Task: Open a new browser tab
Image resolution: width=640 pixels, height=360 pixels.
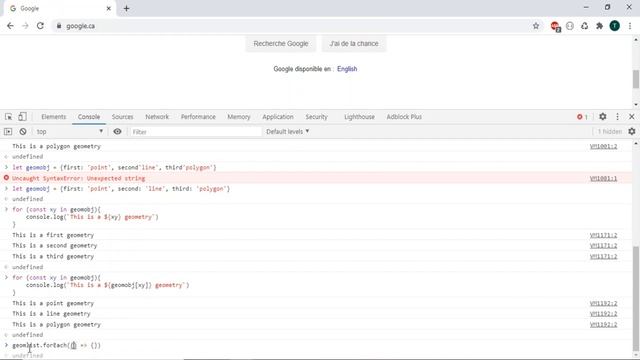Action: [x=127, y=8]
